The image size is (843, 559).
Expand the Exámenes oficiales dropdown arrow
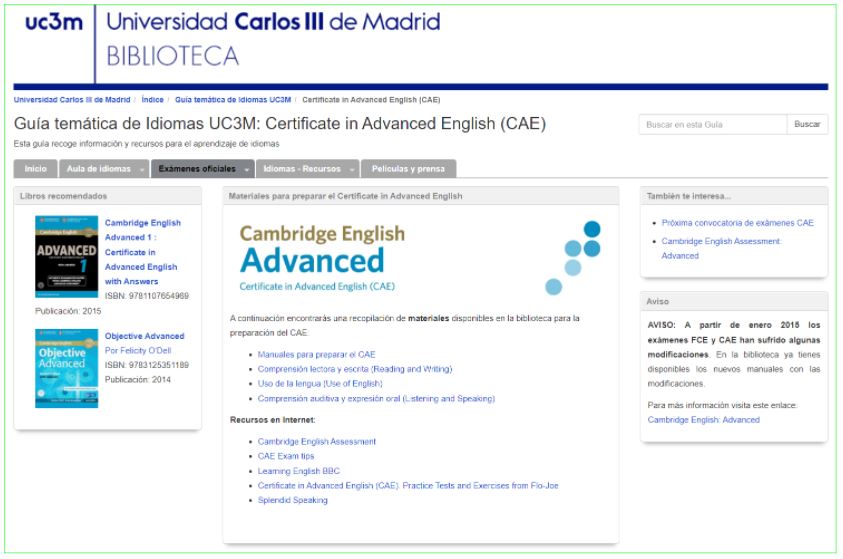click(247, 169)
